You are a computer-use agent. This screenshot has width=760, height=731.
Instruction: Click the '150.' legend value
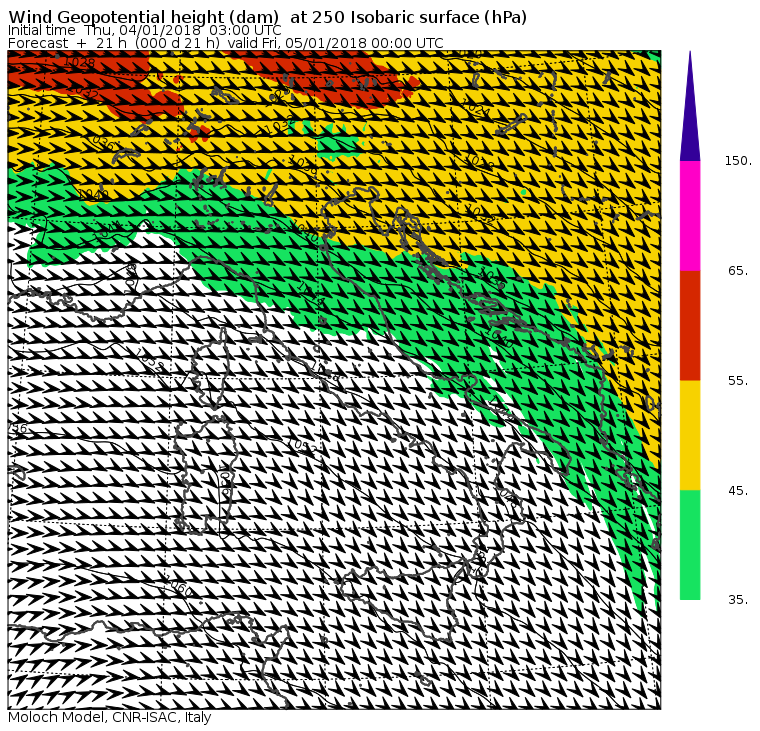pyautogui.click(x=738, y=161)
